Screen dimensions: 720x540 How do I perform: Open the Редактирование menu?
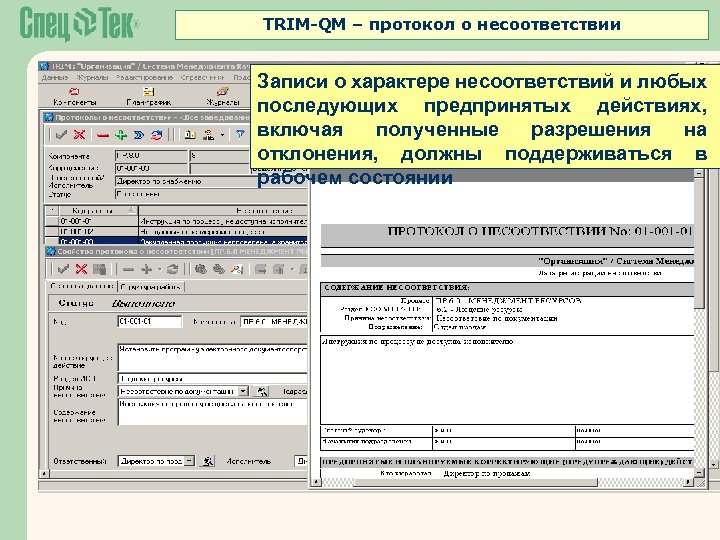pos(145,78)
